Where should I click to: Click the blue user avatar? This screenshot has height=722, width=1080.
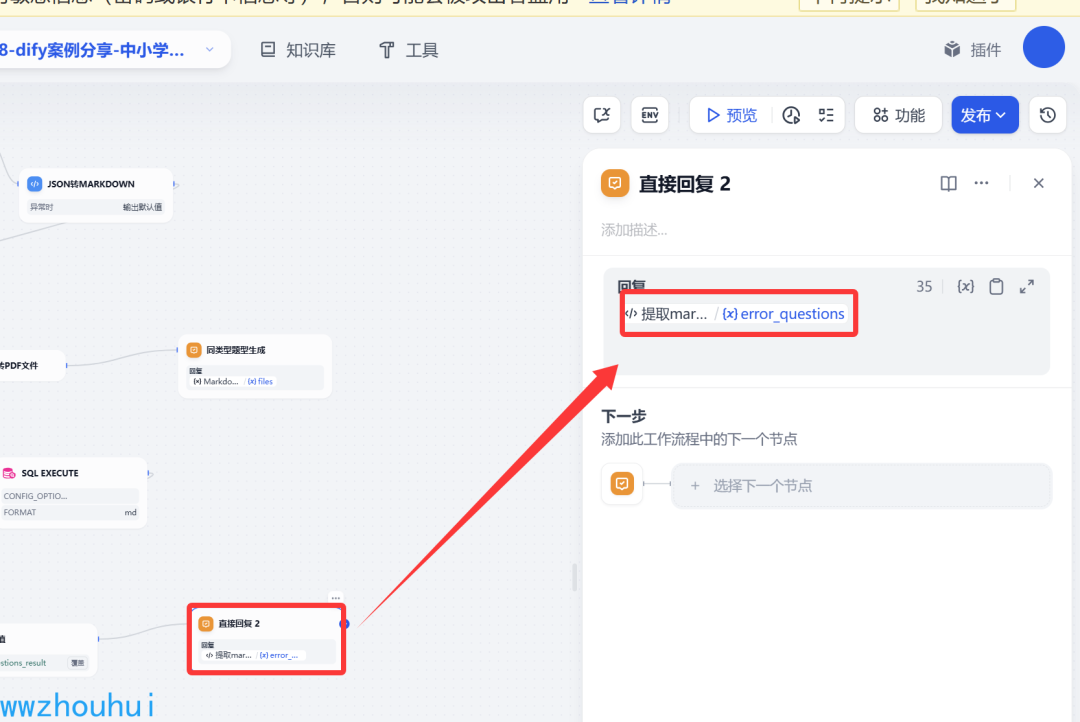click(x=1043, y=47)
